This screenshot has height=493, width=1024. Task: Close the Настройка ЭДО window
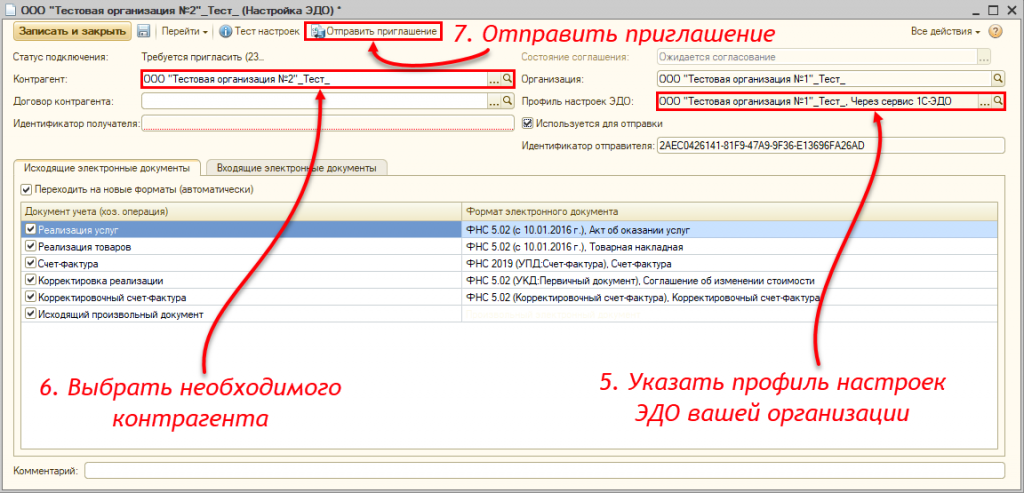coord(1013,10)
